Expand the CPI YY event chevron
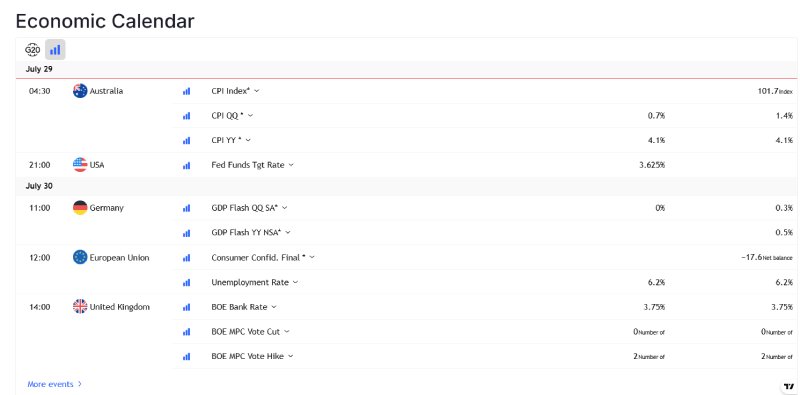Screen dimensions: 800x395 pyautogui.click(x=248, y=140)
